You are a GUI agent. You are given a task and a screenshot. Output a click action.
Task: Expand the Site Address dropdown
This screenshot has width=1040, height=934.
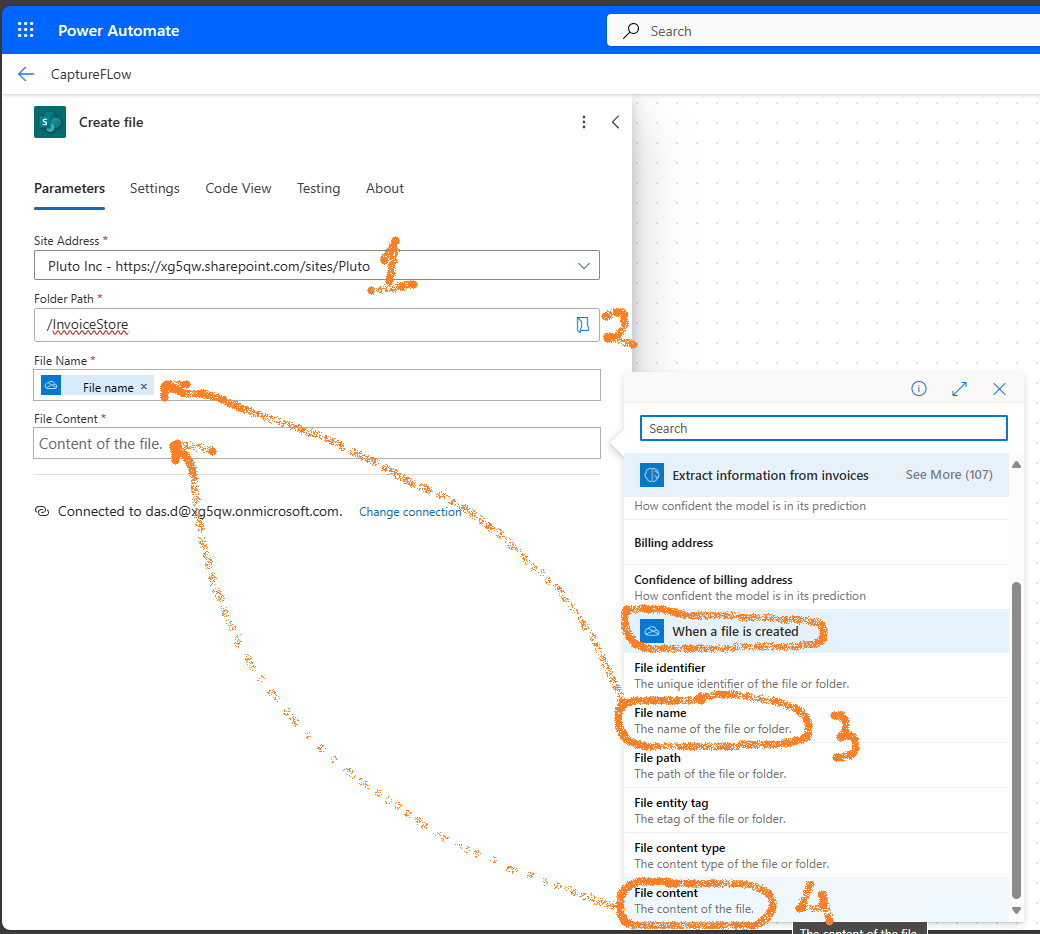tap(584, 266)
